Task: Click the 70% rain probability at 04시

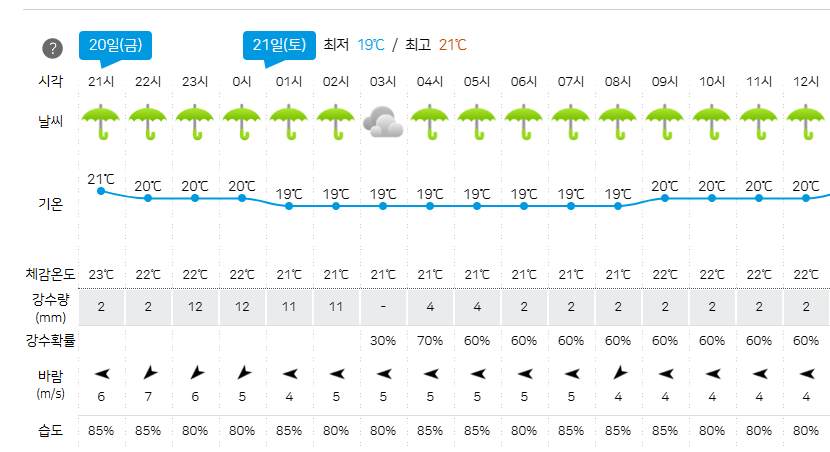Action: click(x=430, y=341)
